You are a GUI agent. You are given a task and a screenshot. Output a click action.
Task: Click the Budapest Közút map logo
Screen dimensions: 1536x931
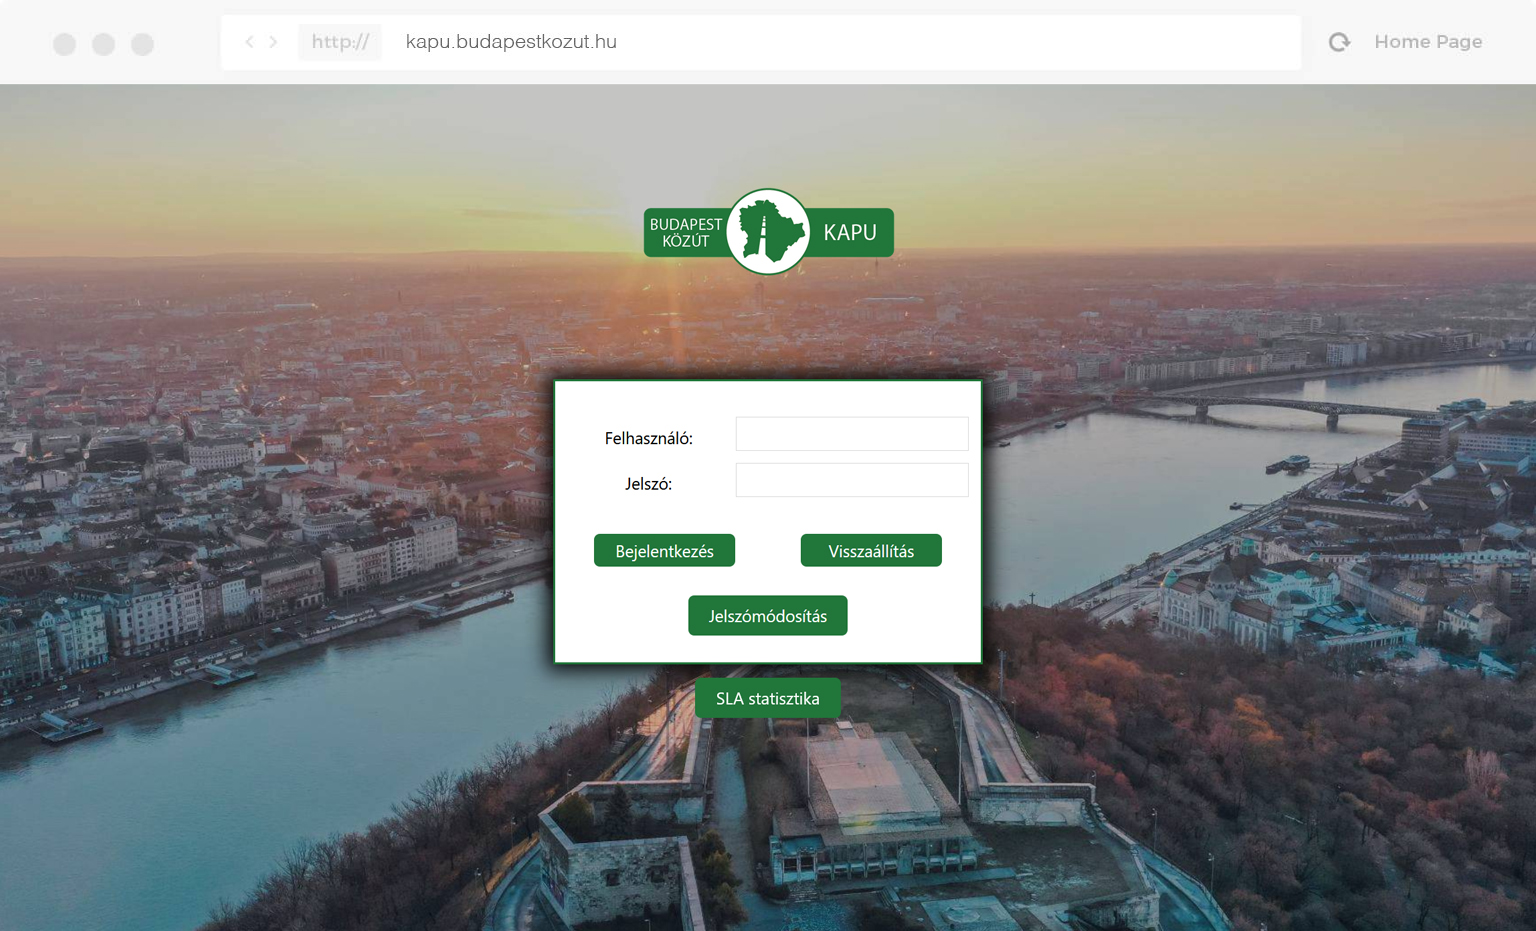pyautogui.click(x=767, y=231)
